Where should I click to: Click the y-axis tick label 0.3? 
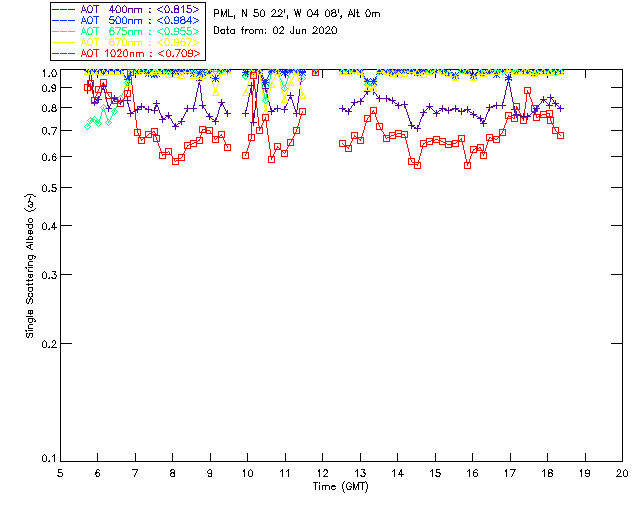click(x=46, y=275)
